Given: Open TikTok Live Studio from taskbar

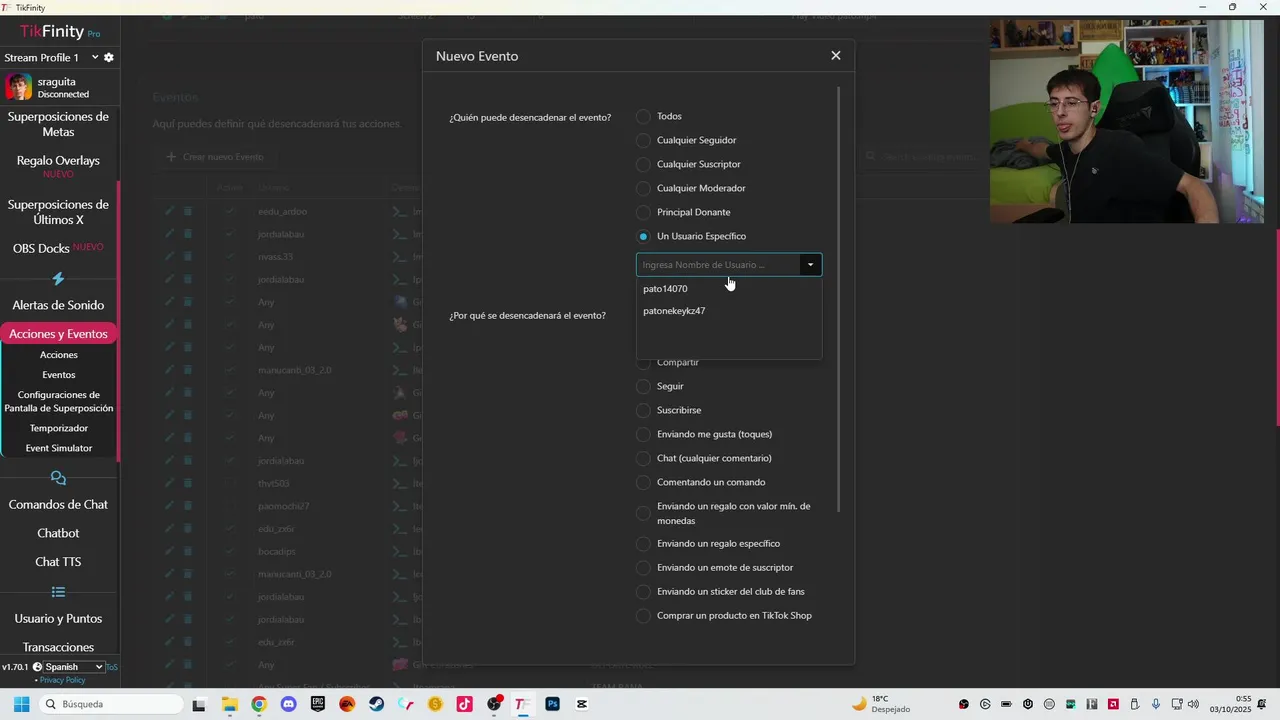Looking at the screenshot, I should (464, 704).
